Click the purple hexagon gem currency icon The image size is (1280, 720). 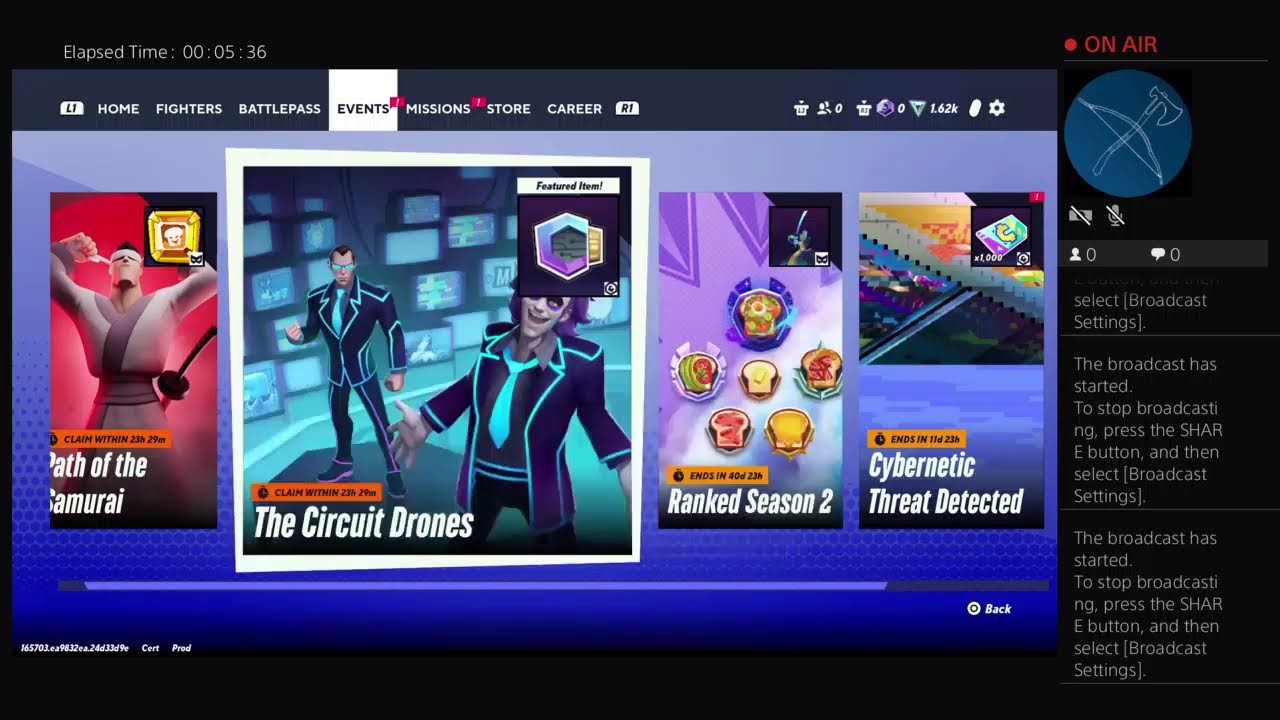[x=884, y=108]
